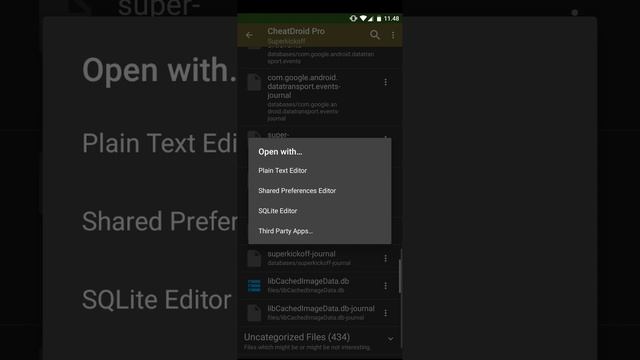Open more options for libCachedImageData.db-journal

click(385, 313)
